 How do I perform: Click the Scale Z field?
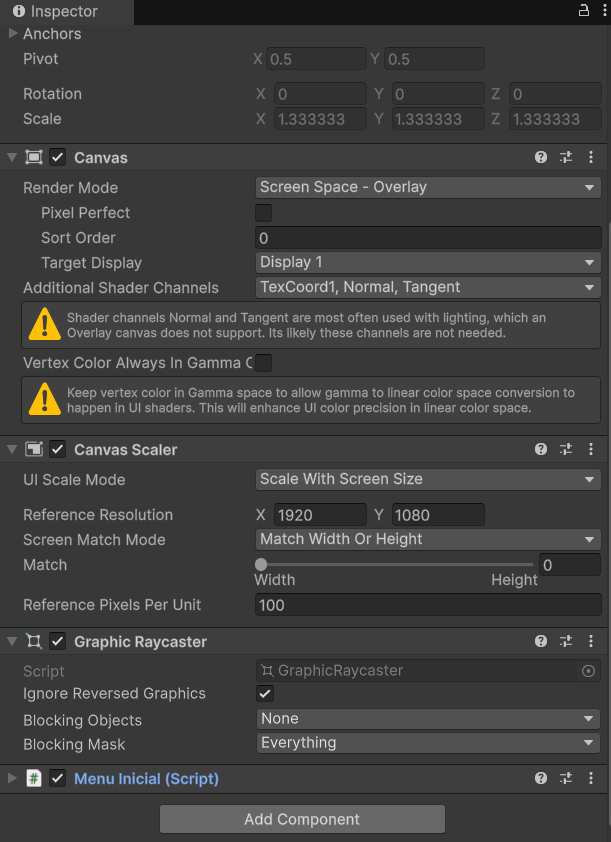coord(555,119)
